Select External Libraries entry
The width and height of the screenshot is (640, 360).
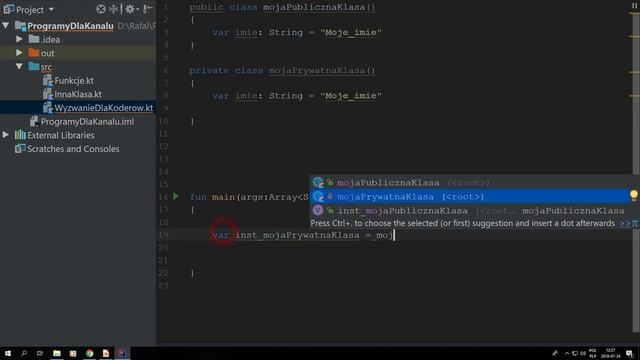click(x=60, y=135)
